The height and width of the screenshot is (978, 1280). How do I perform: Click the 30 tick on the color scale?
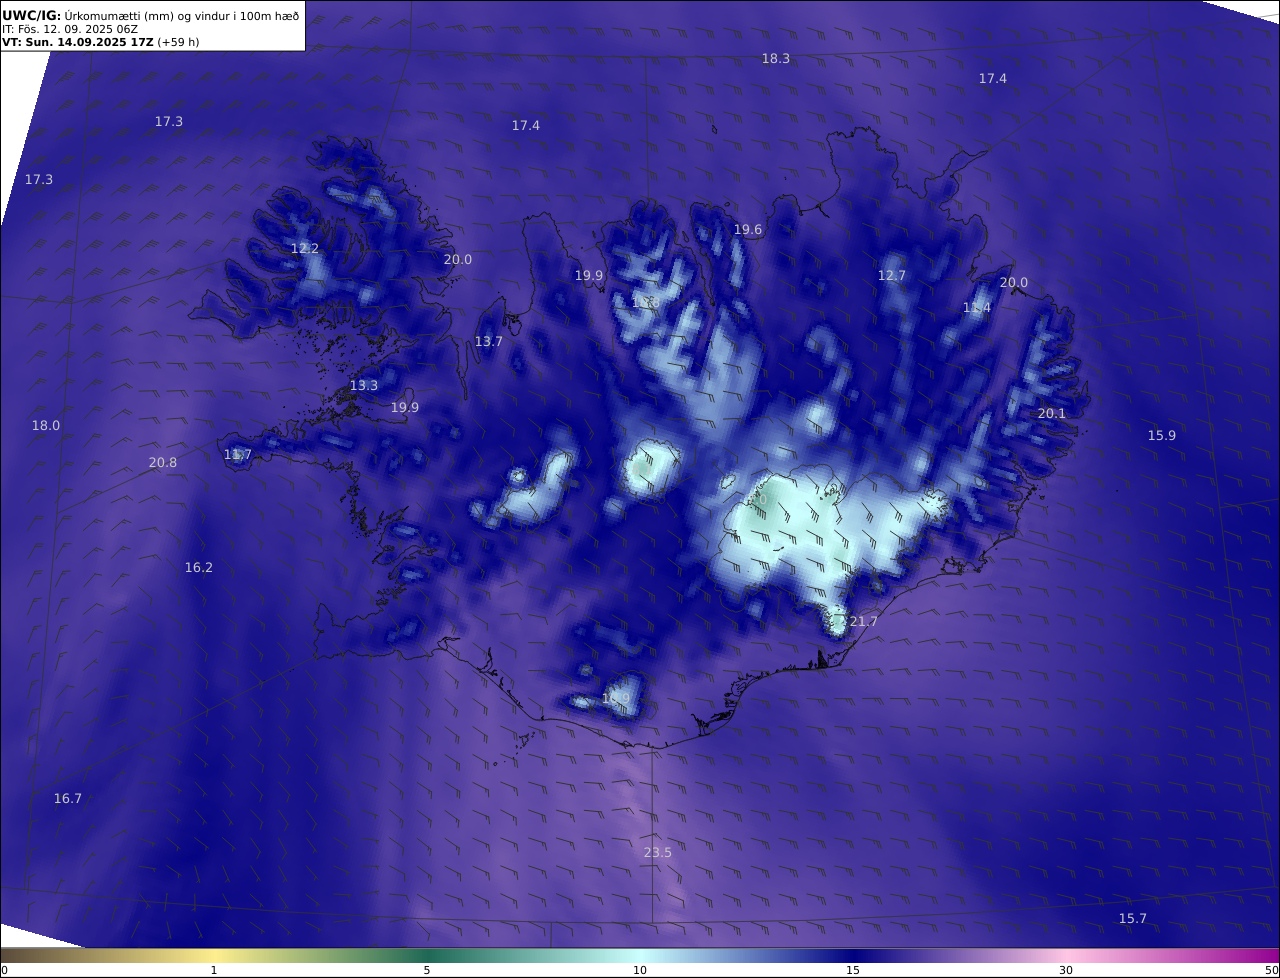point(1066,970)
